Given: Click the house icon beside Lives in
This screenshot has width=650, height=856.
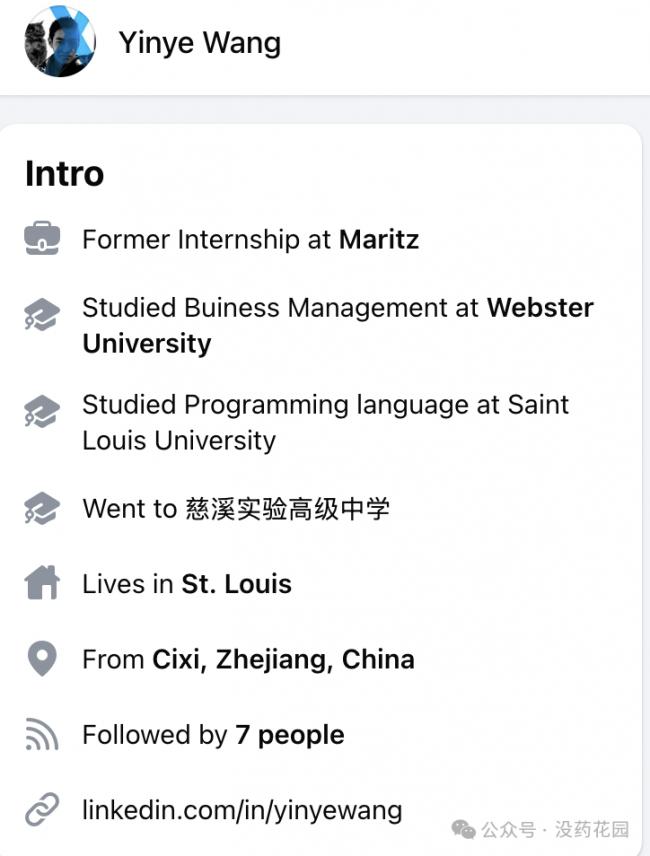Looking at the screenshot, I should [x=42, y=584].
